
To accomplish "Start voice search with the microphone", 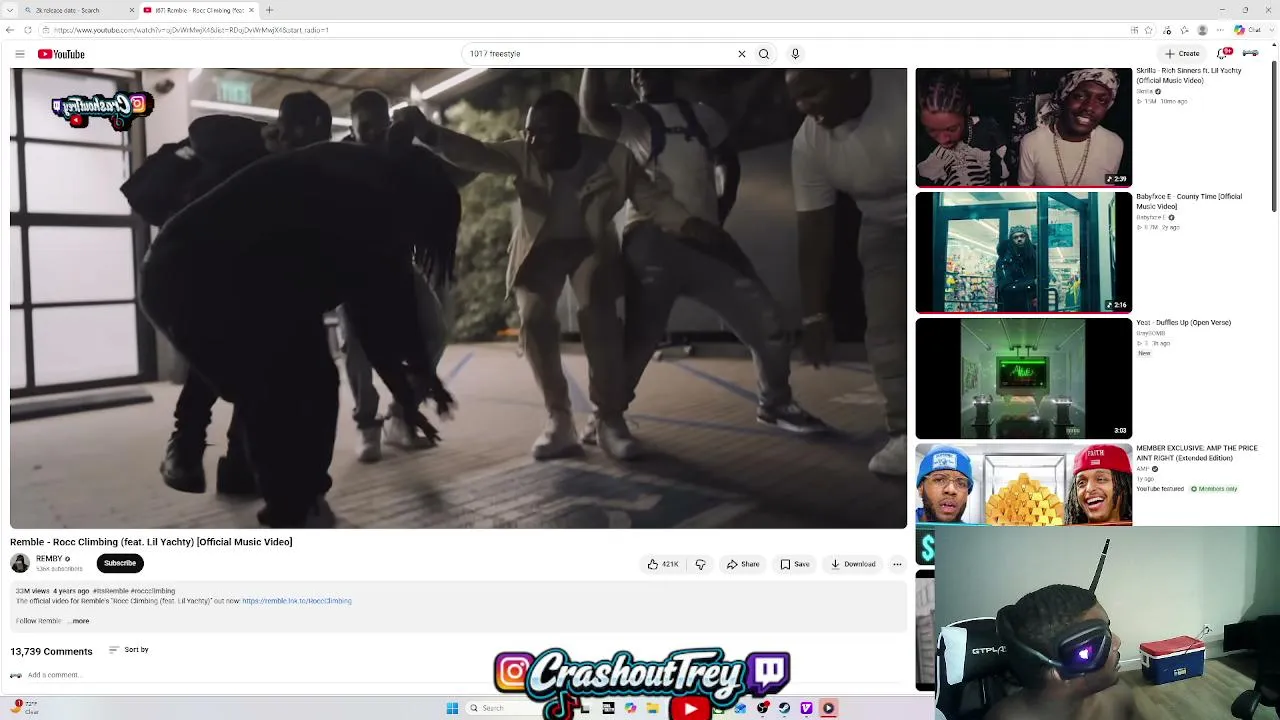I will 795,54.
